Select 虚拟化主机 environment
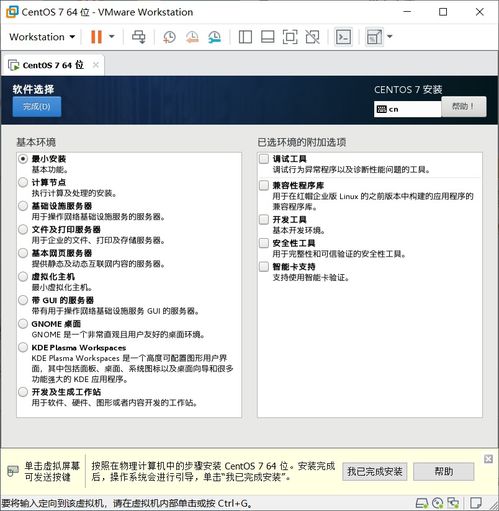The height and width of the screenshot is (511, 499). [23, 277]
